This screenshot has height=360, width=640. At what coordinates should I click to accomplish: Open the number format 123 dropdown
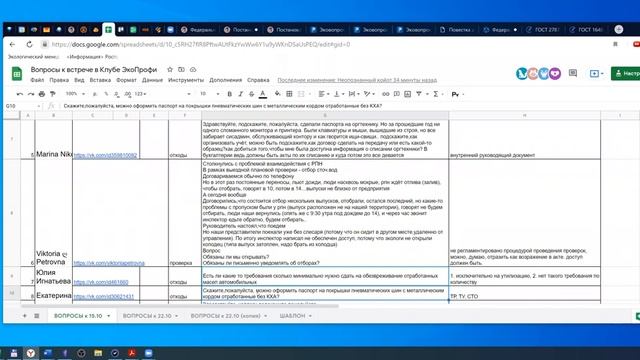(140, 94)
